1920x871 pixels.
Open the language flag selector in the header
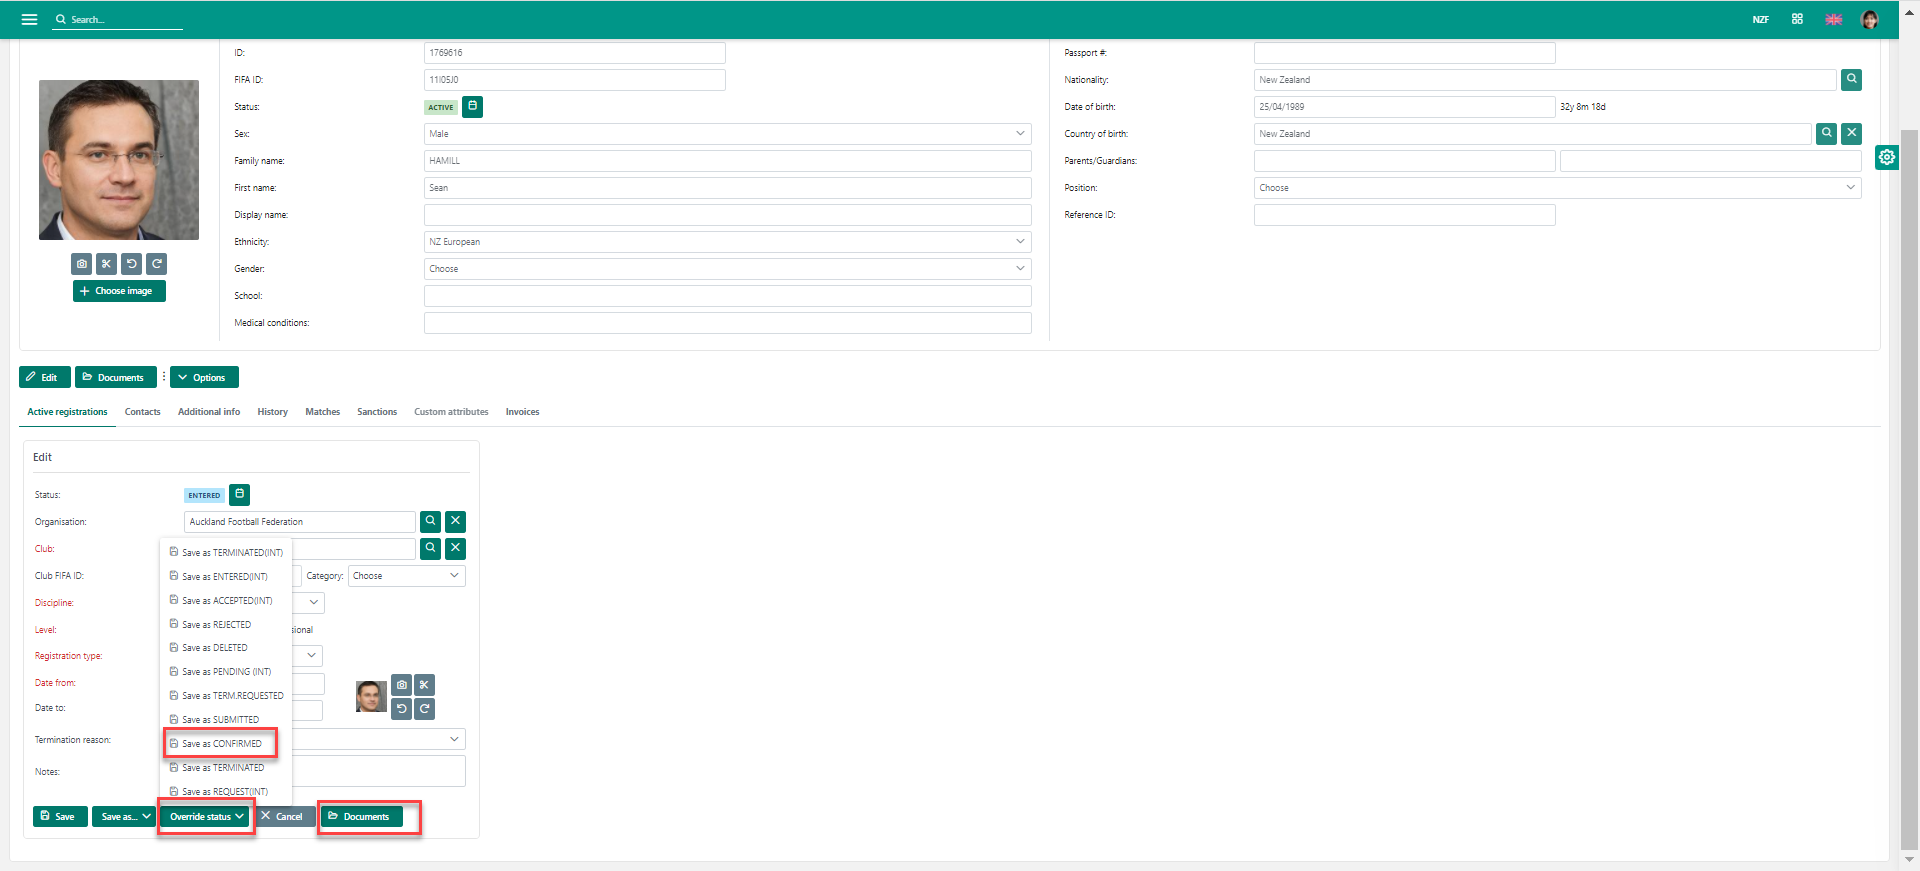tap(1833, 19)
